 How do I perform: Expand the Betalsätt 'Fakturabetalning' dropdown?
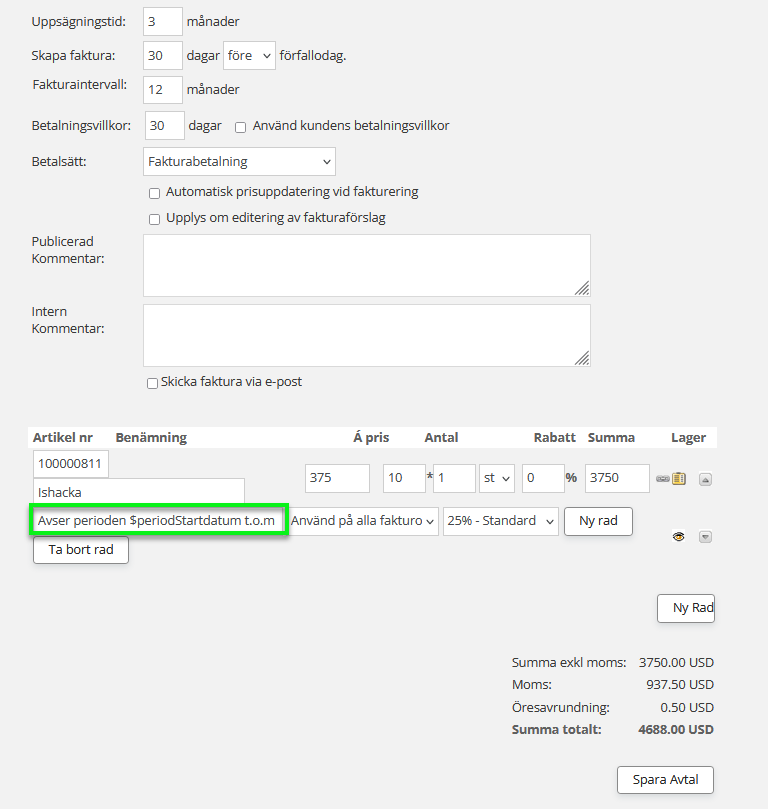tap(239, 161)
